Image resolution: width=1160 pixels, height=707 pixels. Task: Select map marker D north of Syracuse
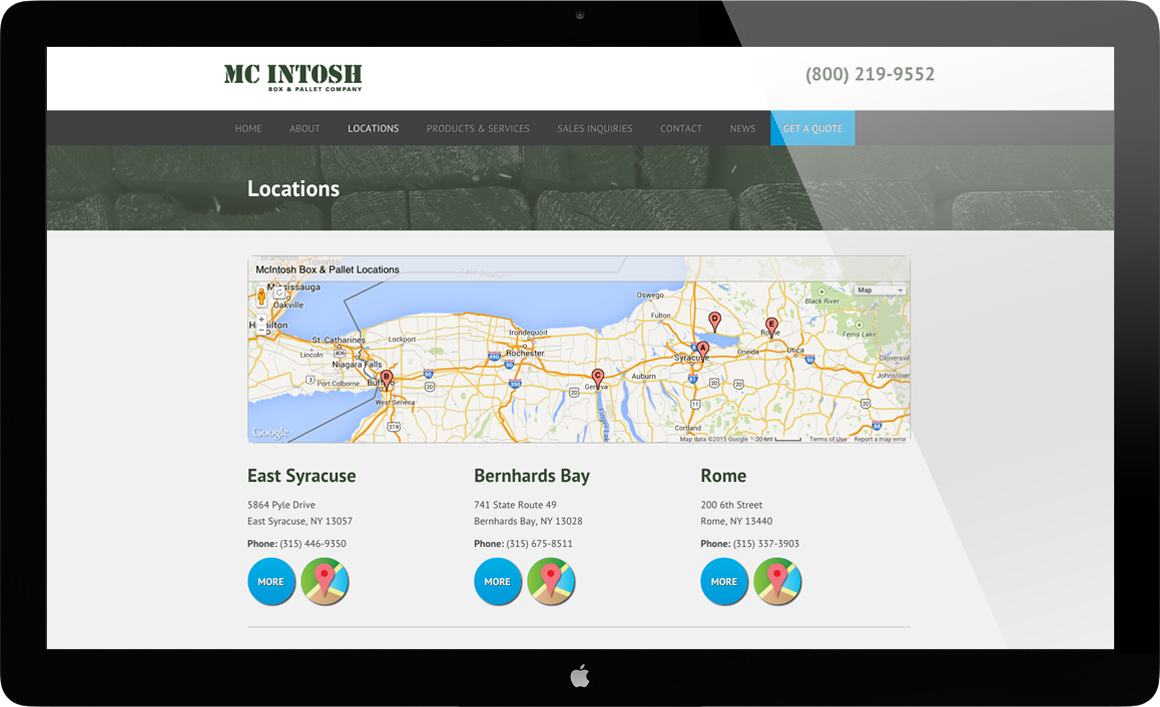coord(714,320)
